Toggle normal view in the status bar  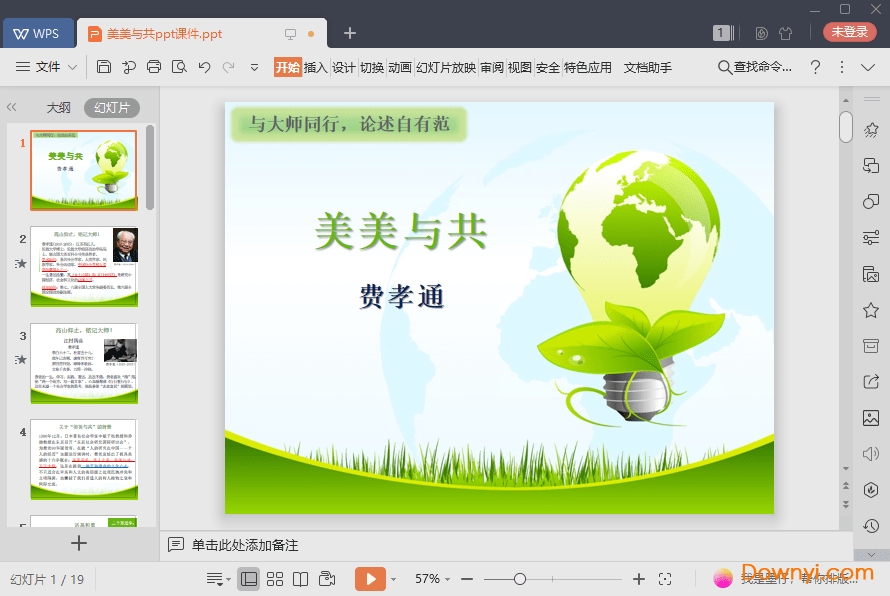point(249,578)
